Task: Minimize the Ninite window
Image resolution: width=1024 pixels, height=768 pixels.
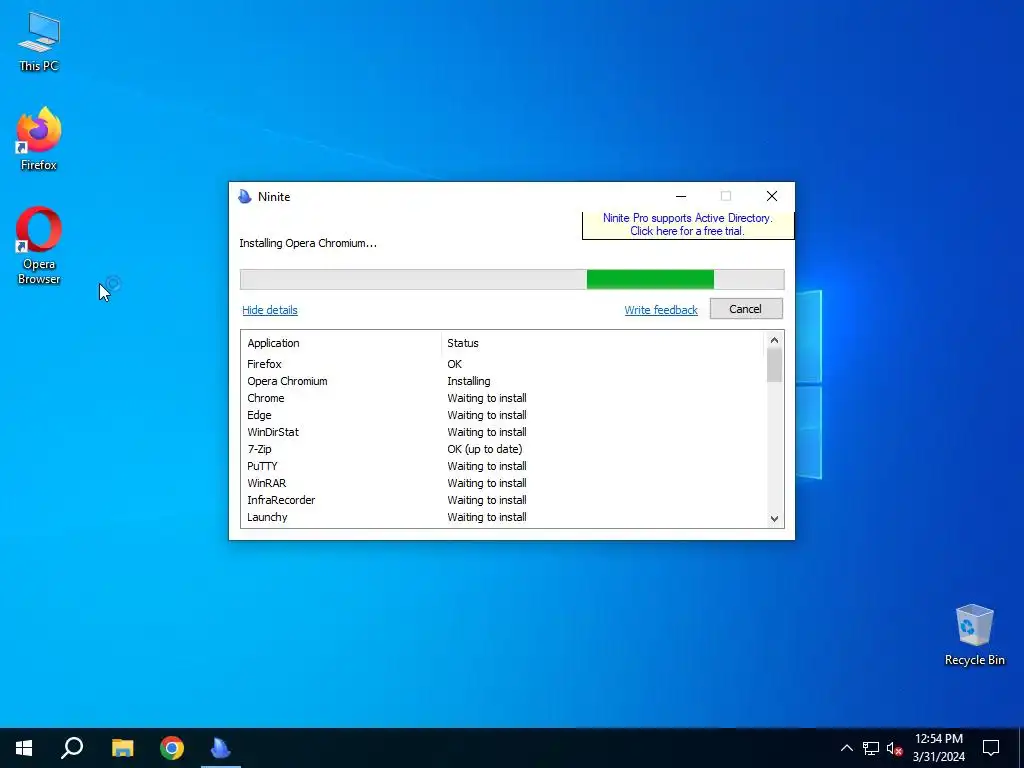Action: tap(680, 196)
